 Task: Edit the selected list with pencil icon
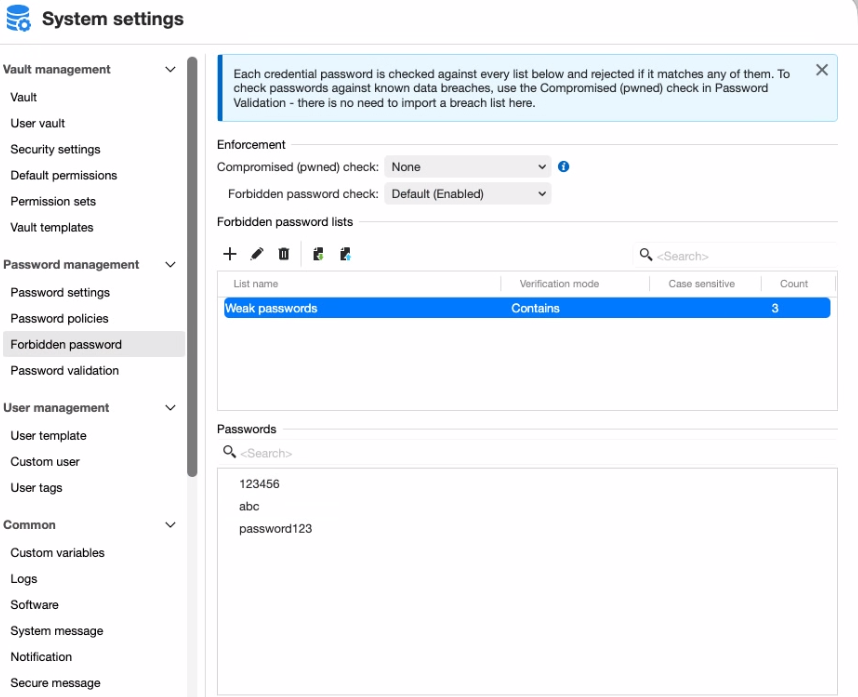click(x=257, y=254)
